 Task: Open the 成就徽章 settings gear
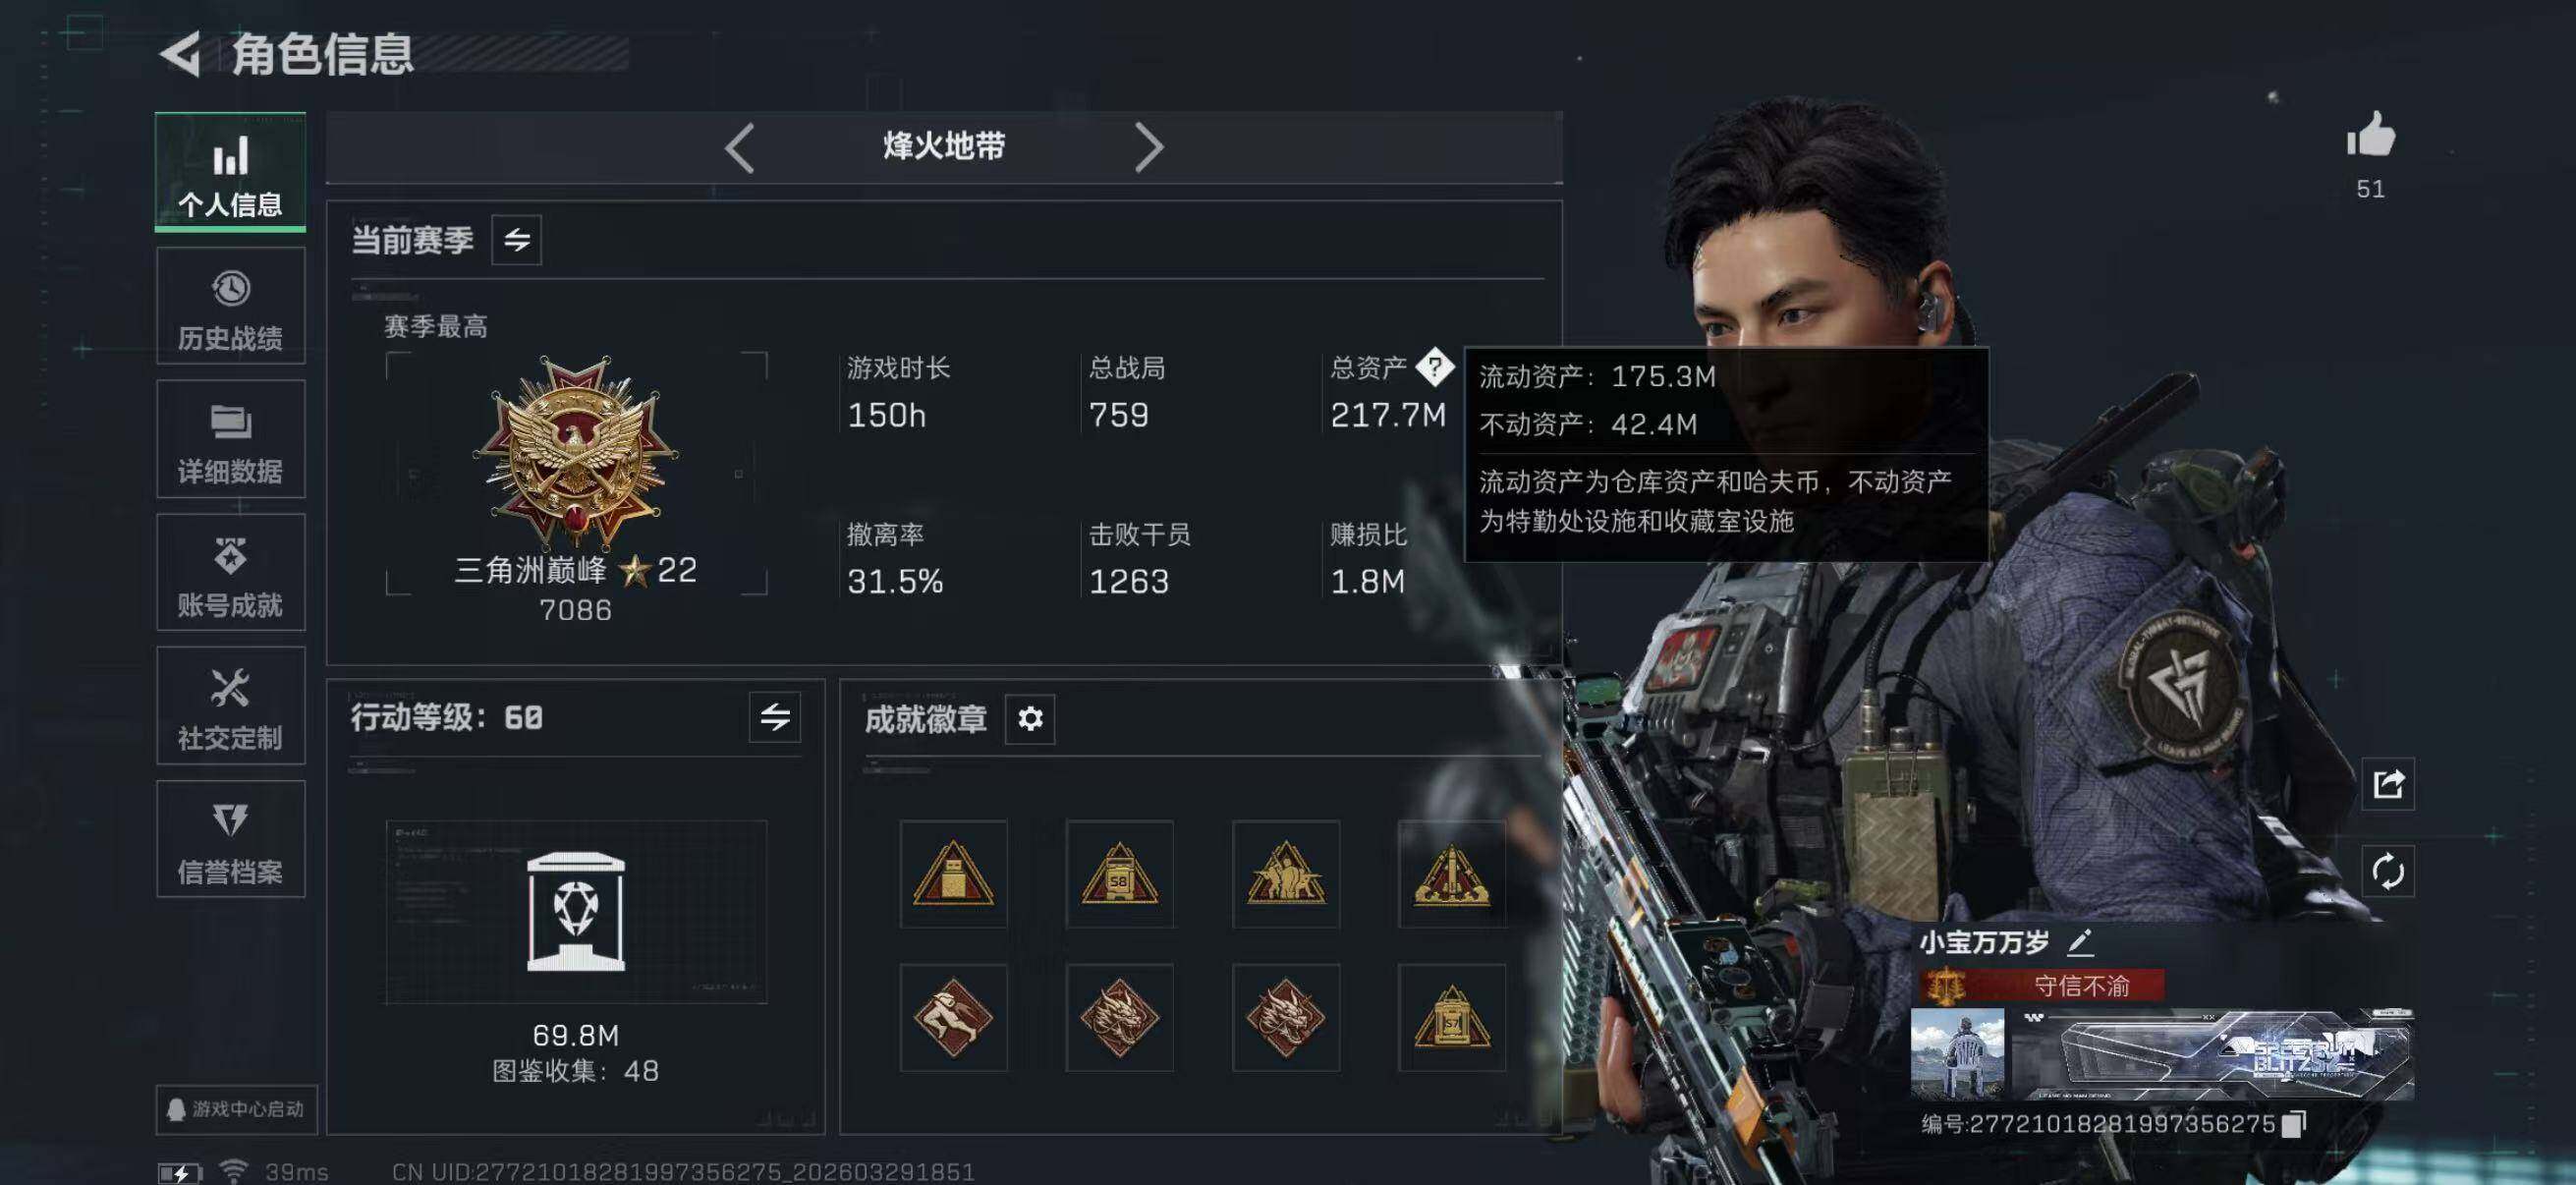point(1030,718)
